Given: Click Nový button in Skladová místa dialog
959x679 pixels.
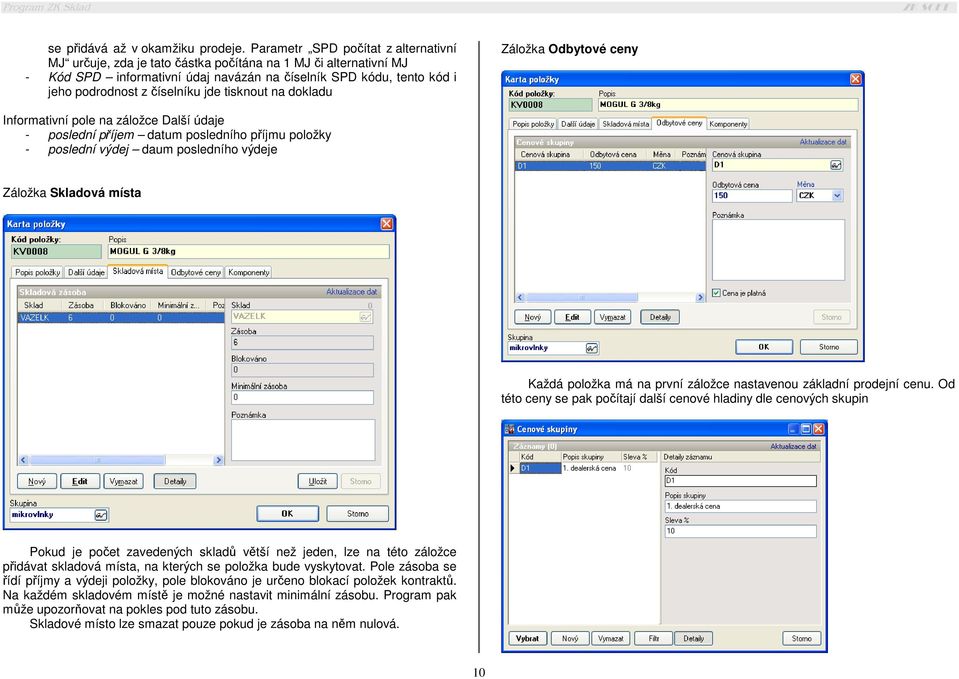Looking at the screenshot, I should 37,482.
